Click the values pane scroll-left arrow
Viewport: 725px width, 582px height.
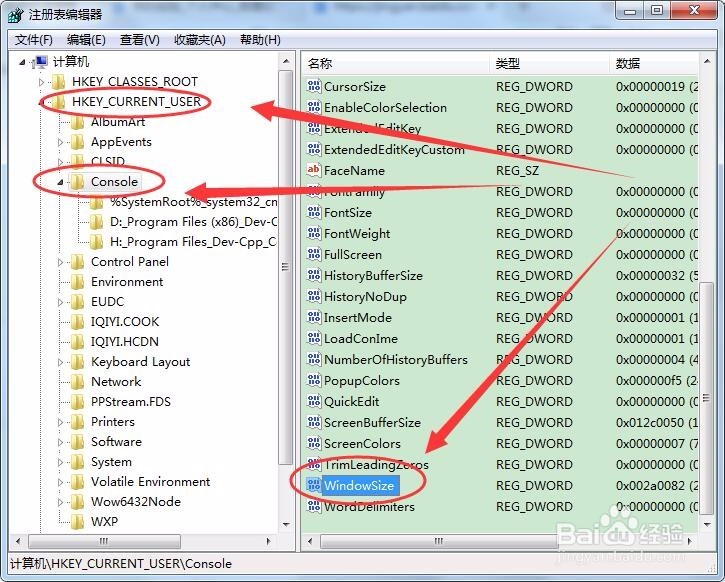click(310, 541)
